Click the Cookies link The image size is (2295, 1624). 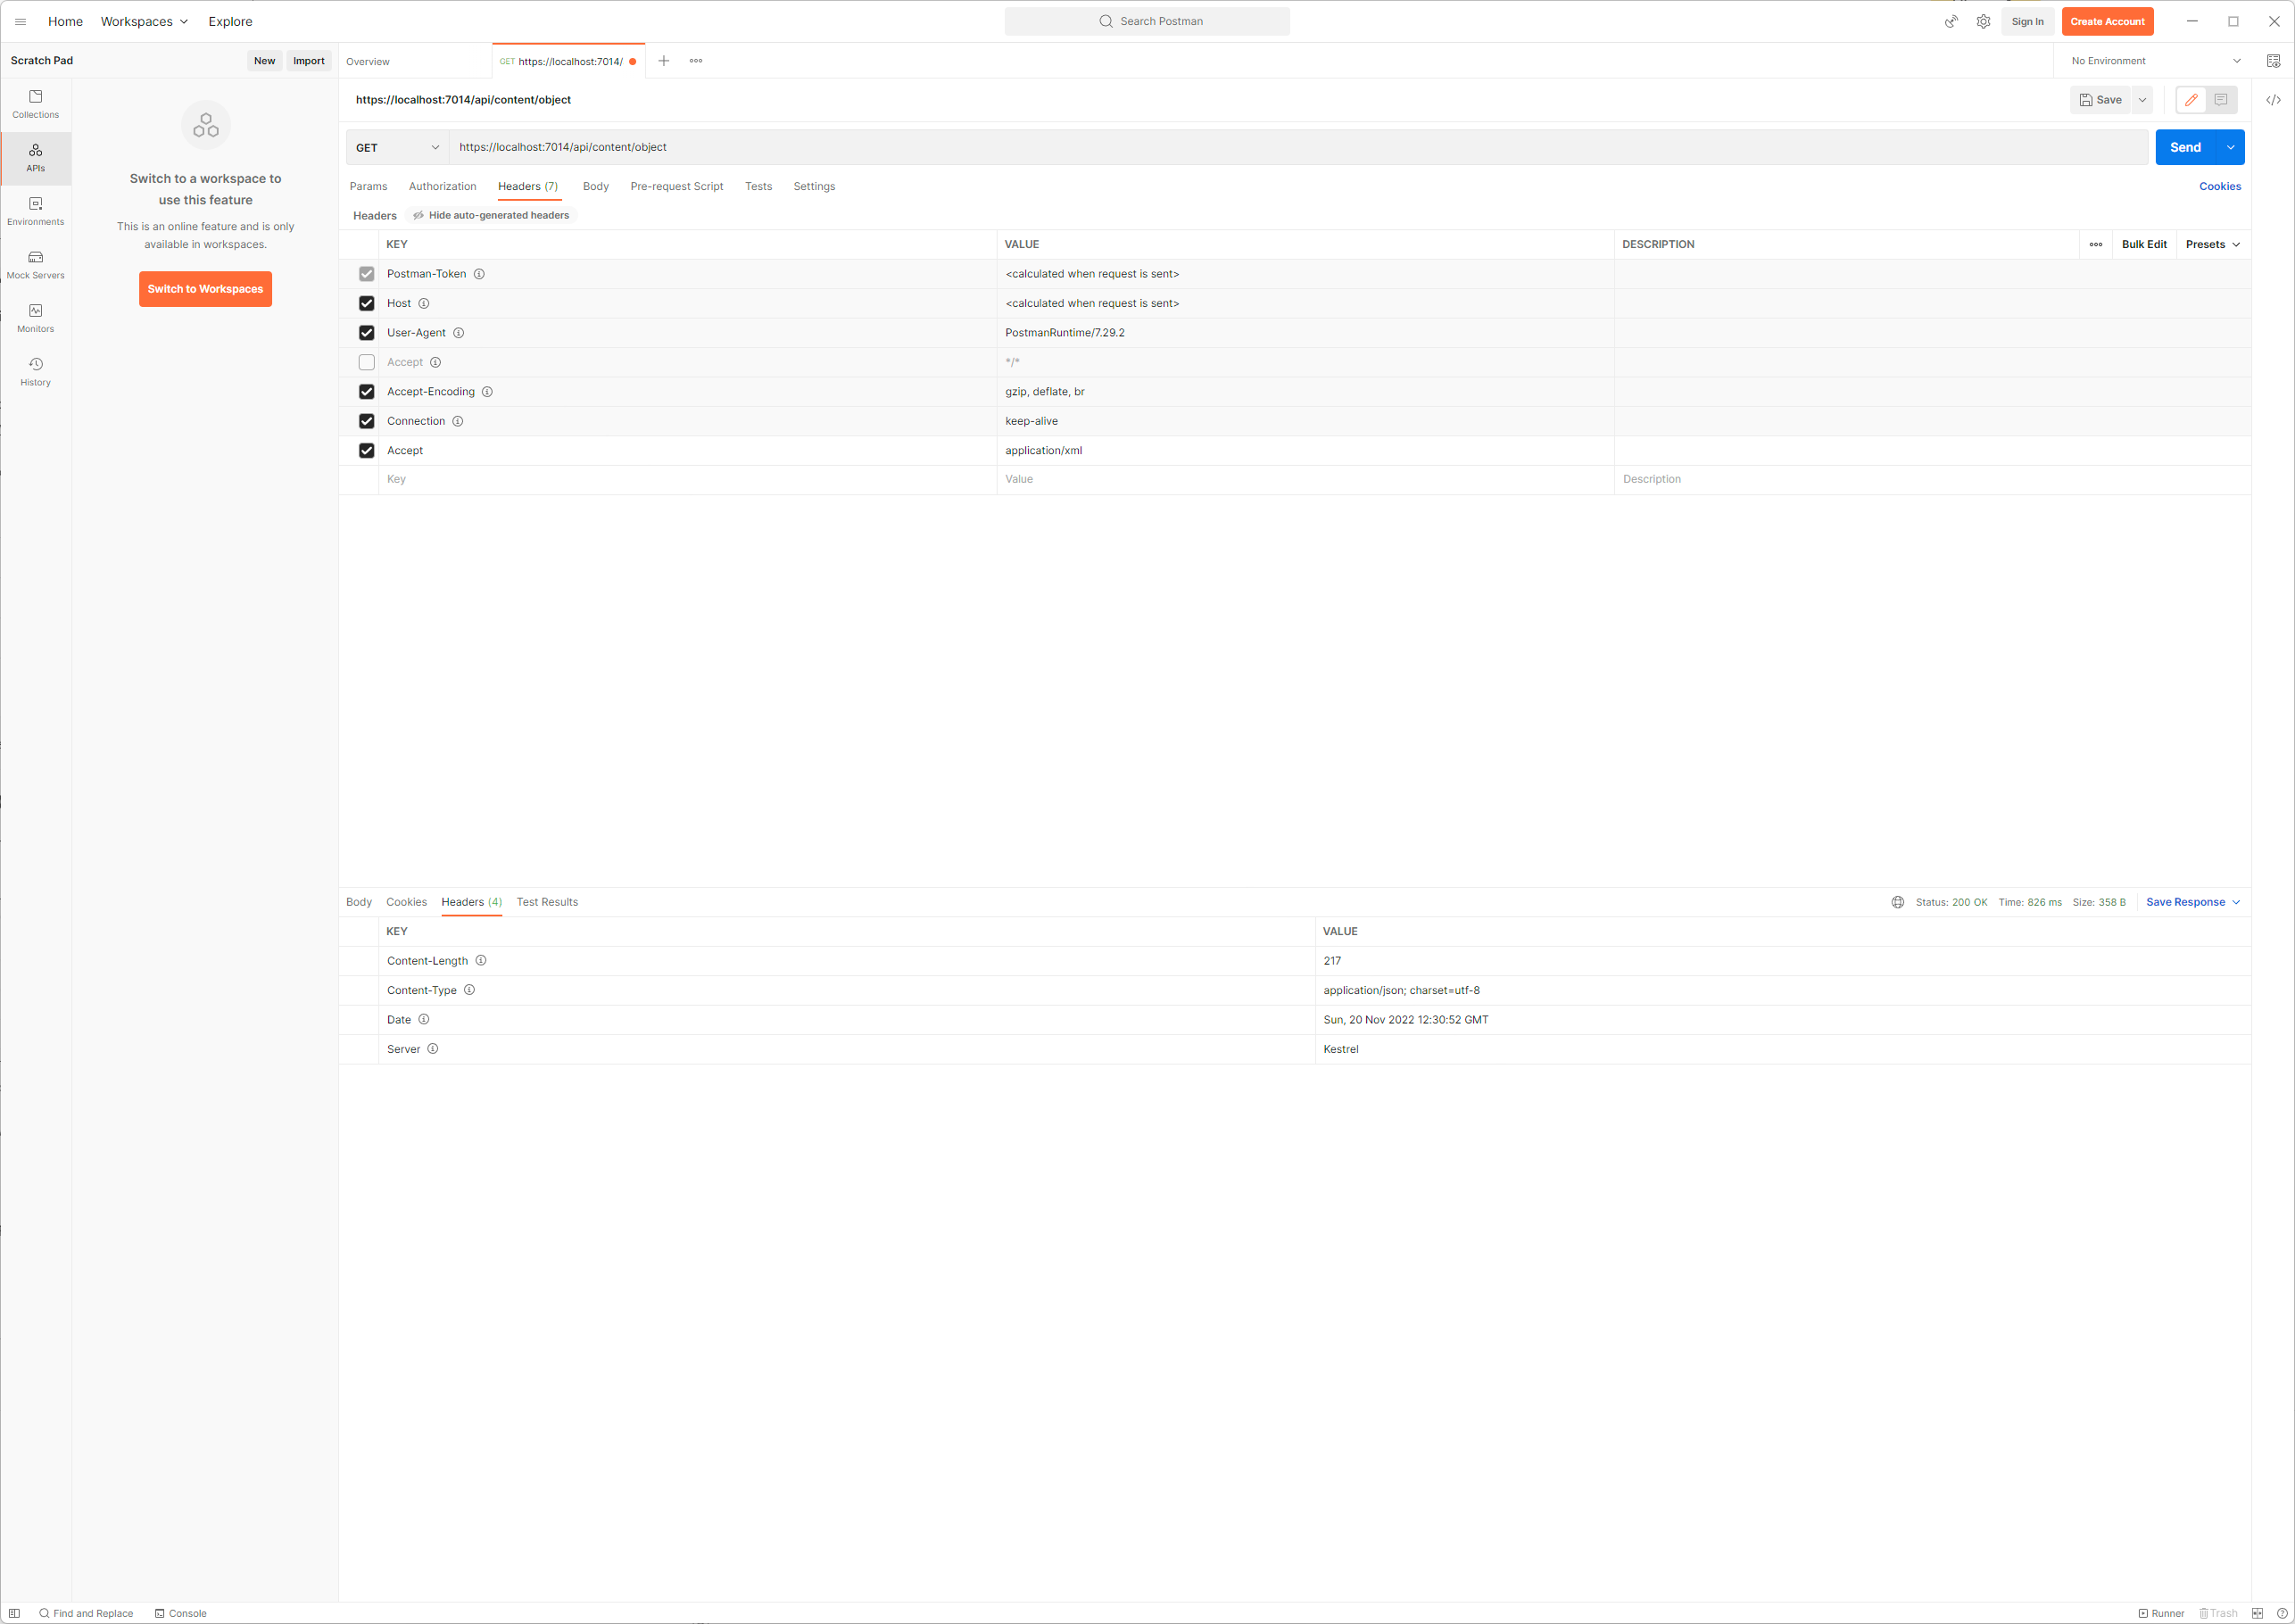(x=2219, y=186)
